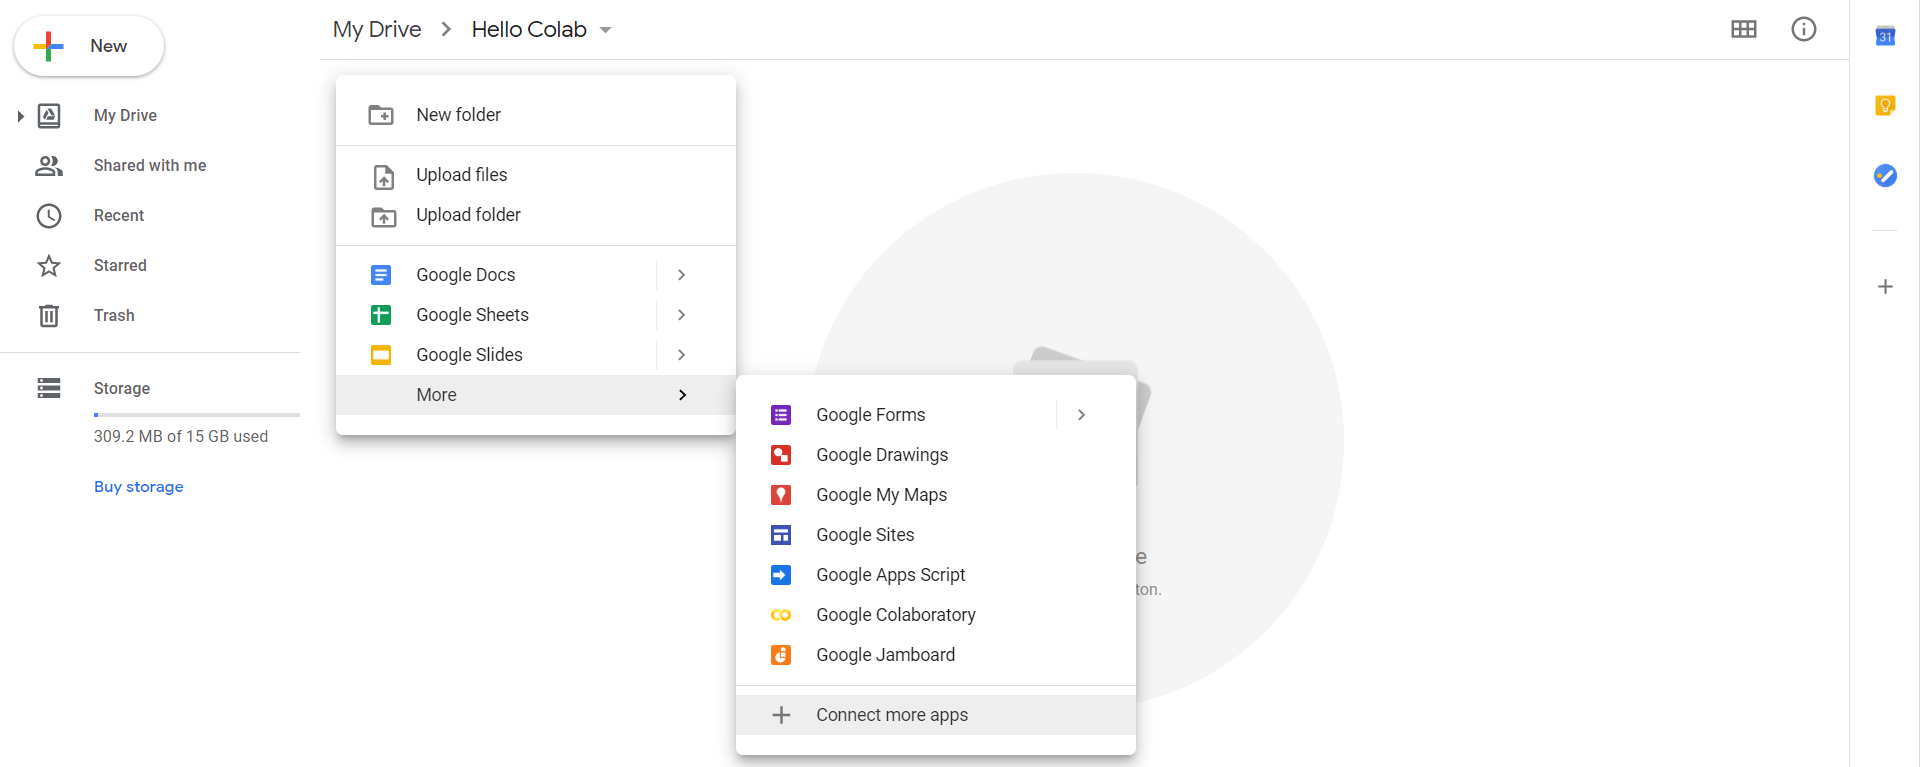The width and height of the screenshot is (1920, 767).
Task: Select Google Jamboard menu entry
Action: 936,655
